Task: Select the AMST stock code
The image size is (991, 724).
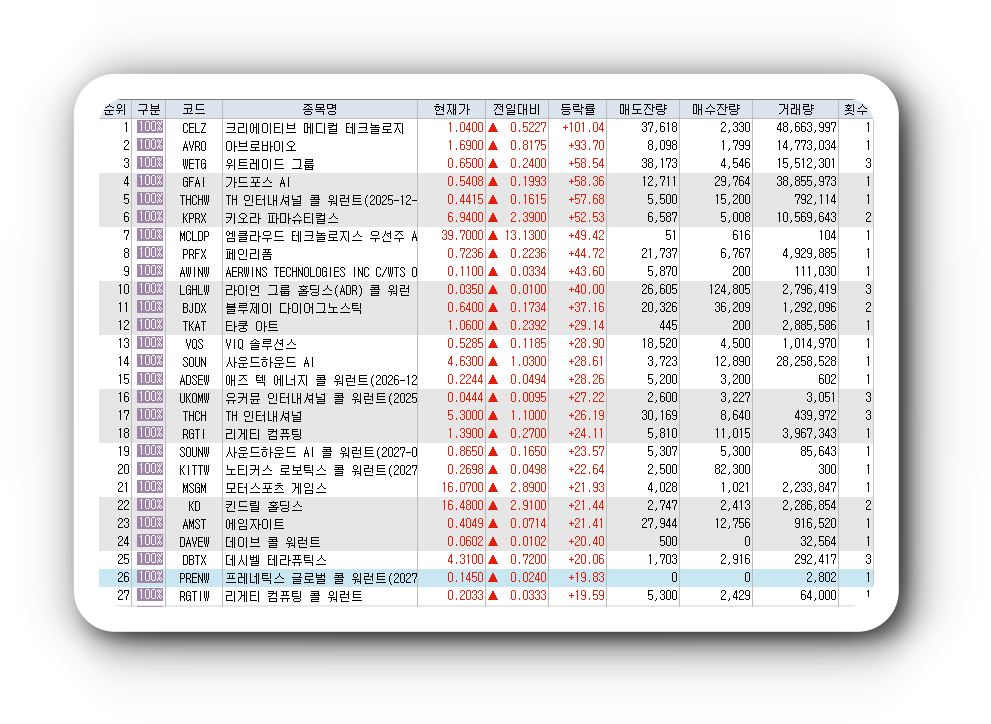Action: pyautogui.click(x=194, y=524)
